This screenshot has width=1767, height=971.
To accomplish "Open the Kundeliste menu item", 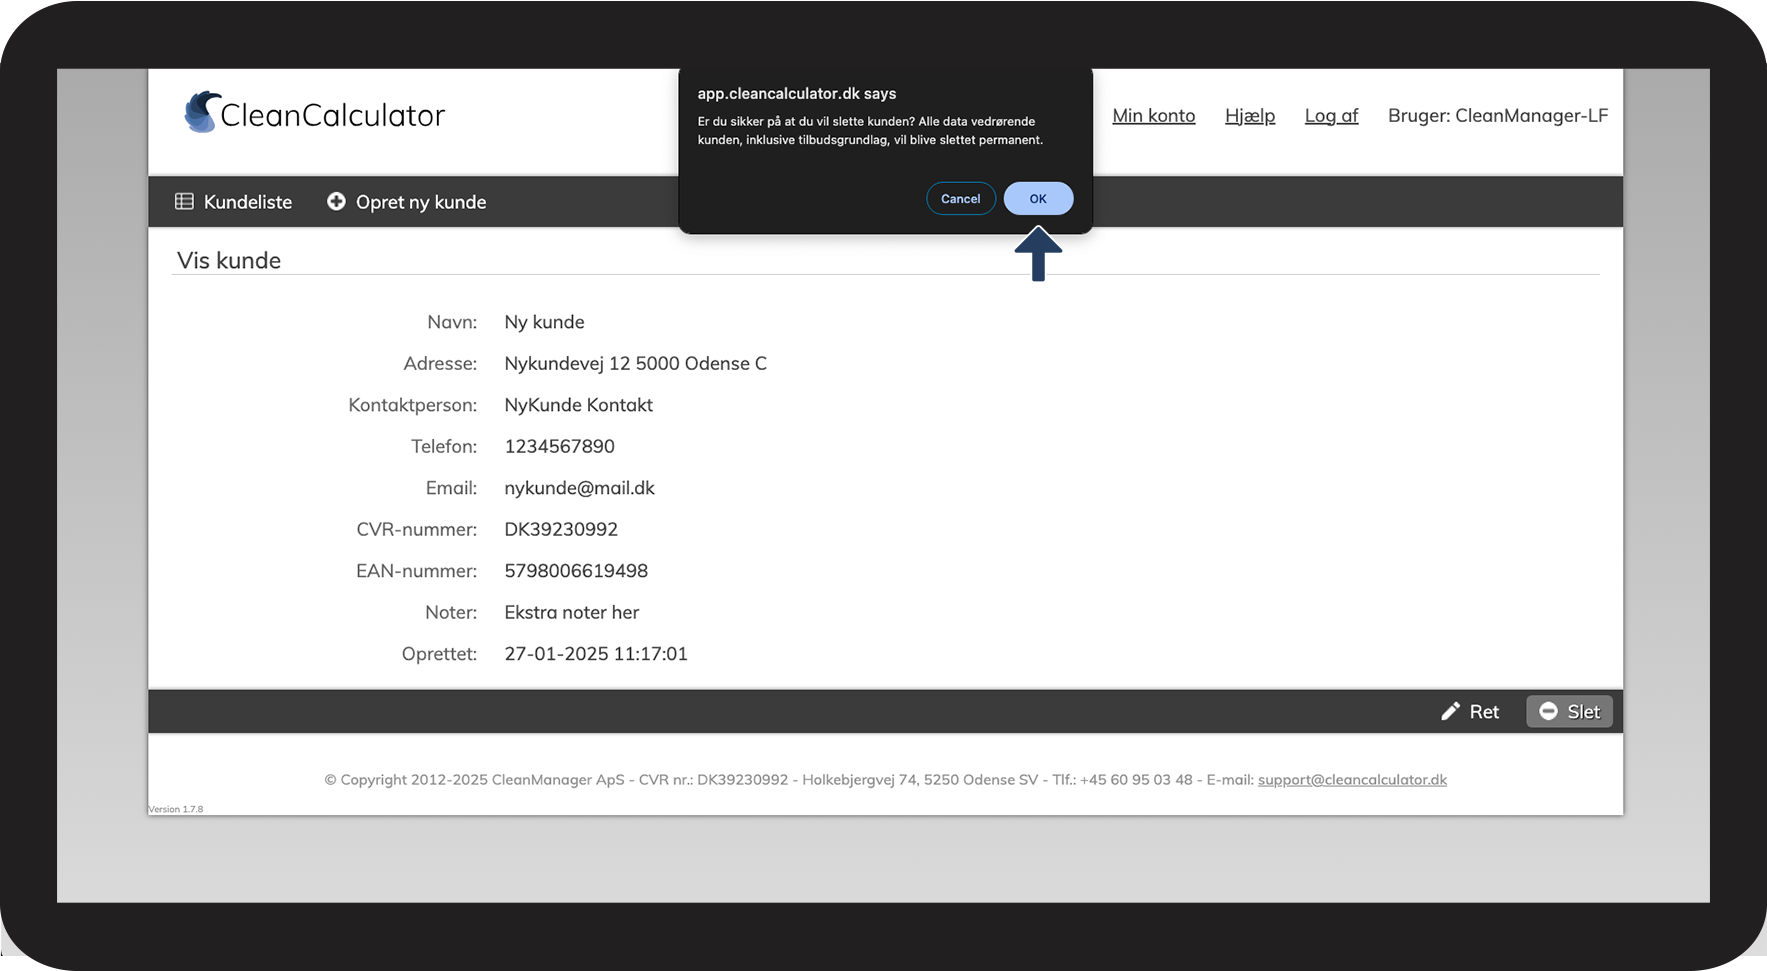I will tap(247, 202).
